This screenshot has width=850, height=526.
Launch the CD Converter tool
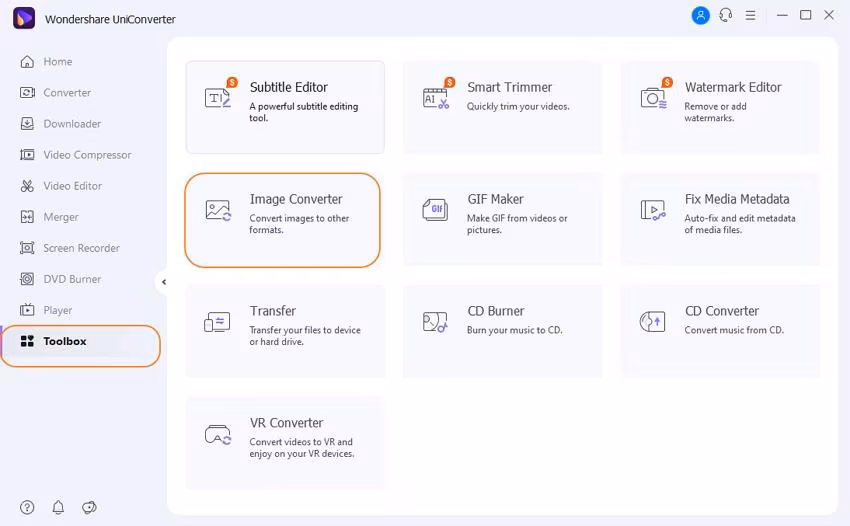point(720,330)
